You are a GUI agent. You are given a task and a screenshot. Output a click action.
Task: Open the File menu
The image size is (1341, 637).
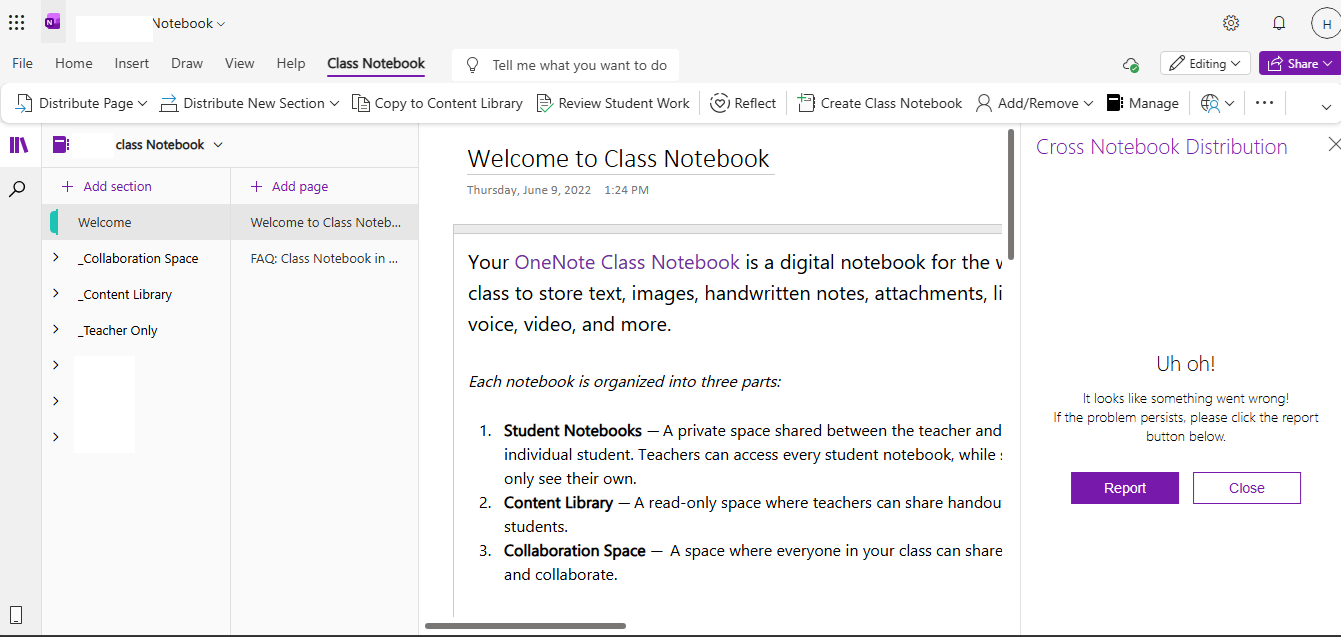coord(22,63)
